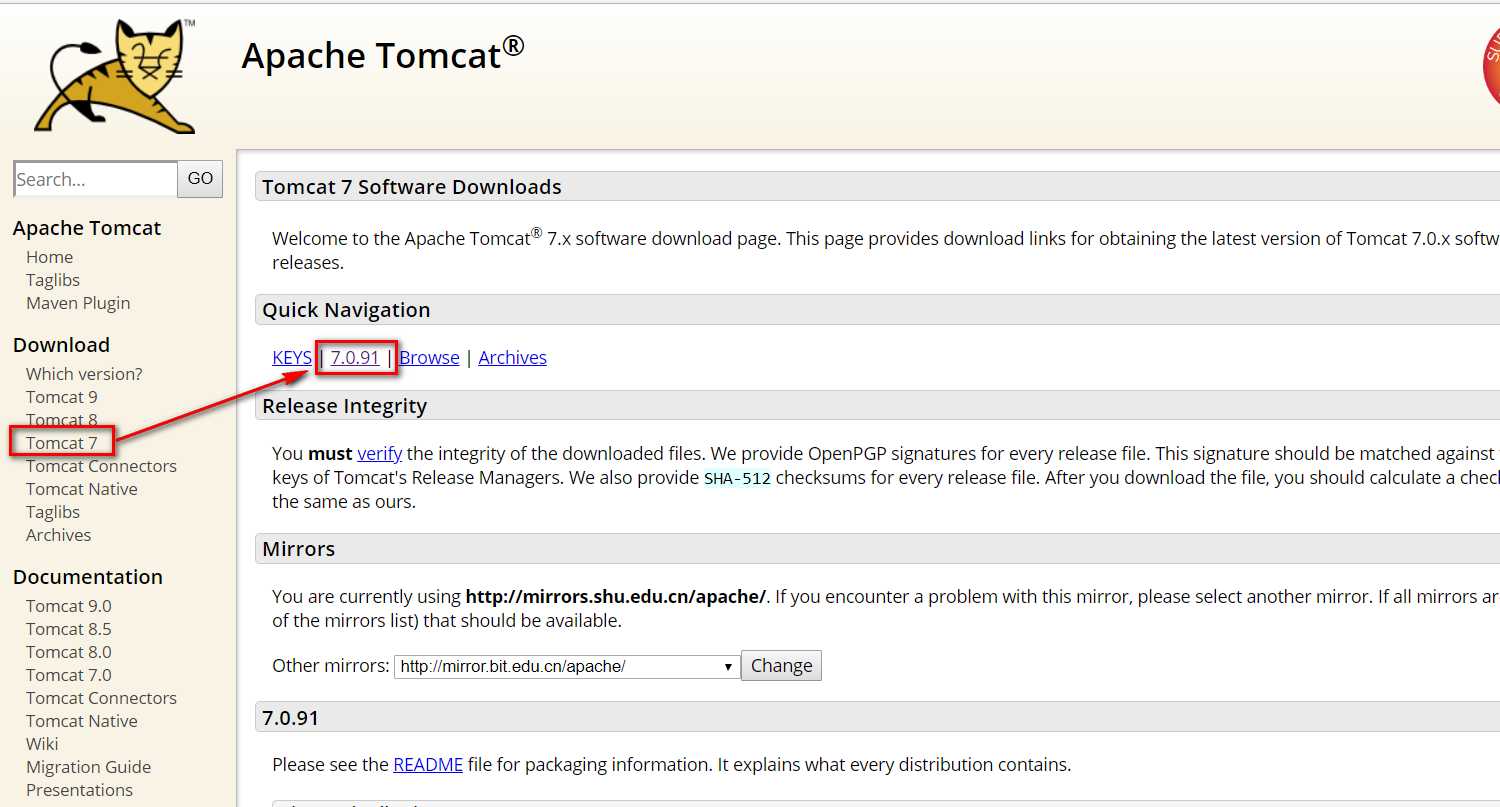Viewport: 1500px width, 807px height.
Task: Click the Mirrors section heading
Action: [298, 549]
